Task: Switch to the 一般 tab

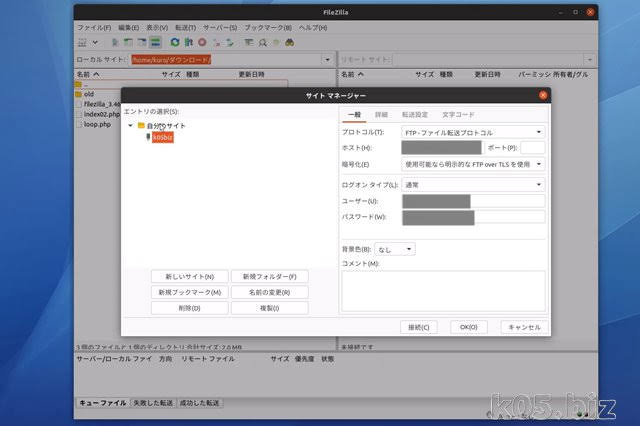Action: [x=354, y=115]
